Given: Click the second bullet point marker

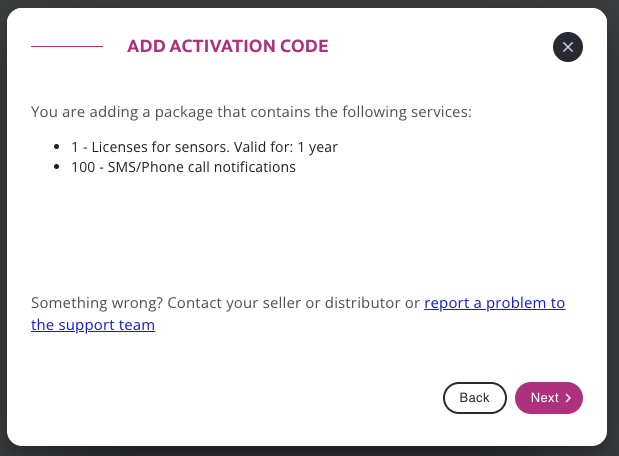Looking at the screenshot, I should [61, 168].
